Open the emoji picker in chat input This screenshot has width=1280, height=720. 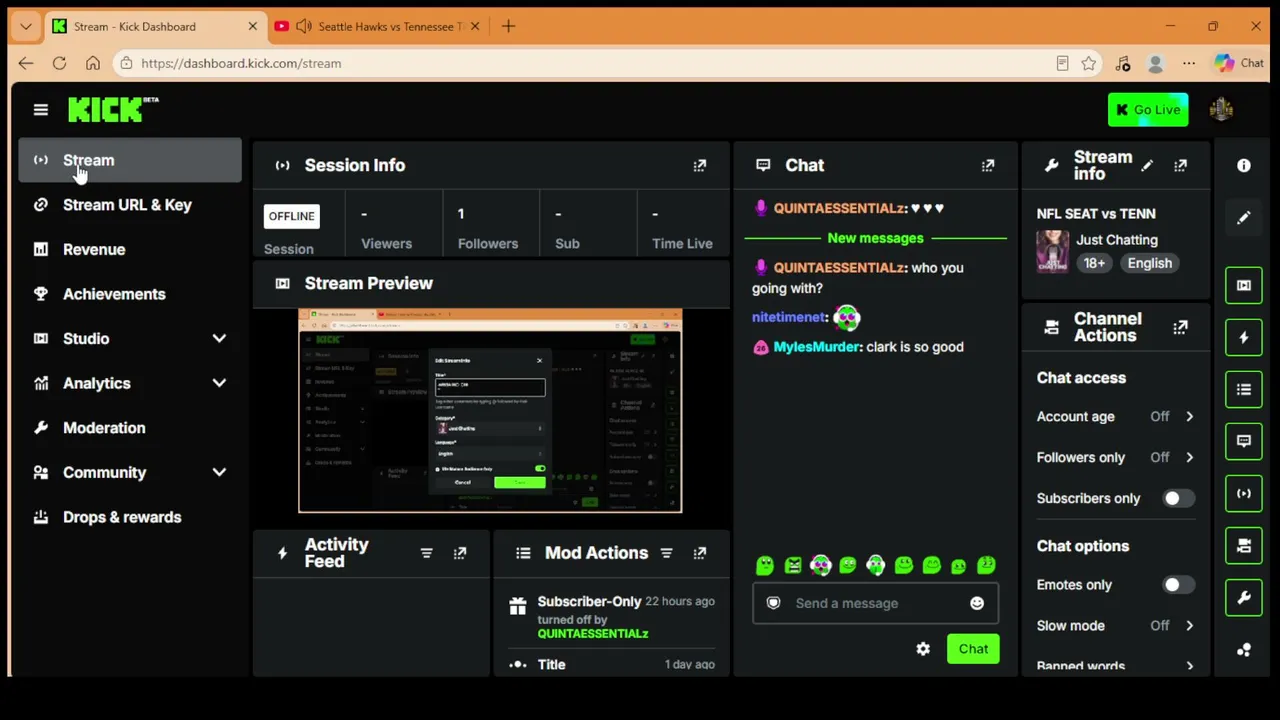click(x=977, y=603)
